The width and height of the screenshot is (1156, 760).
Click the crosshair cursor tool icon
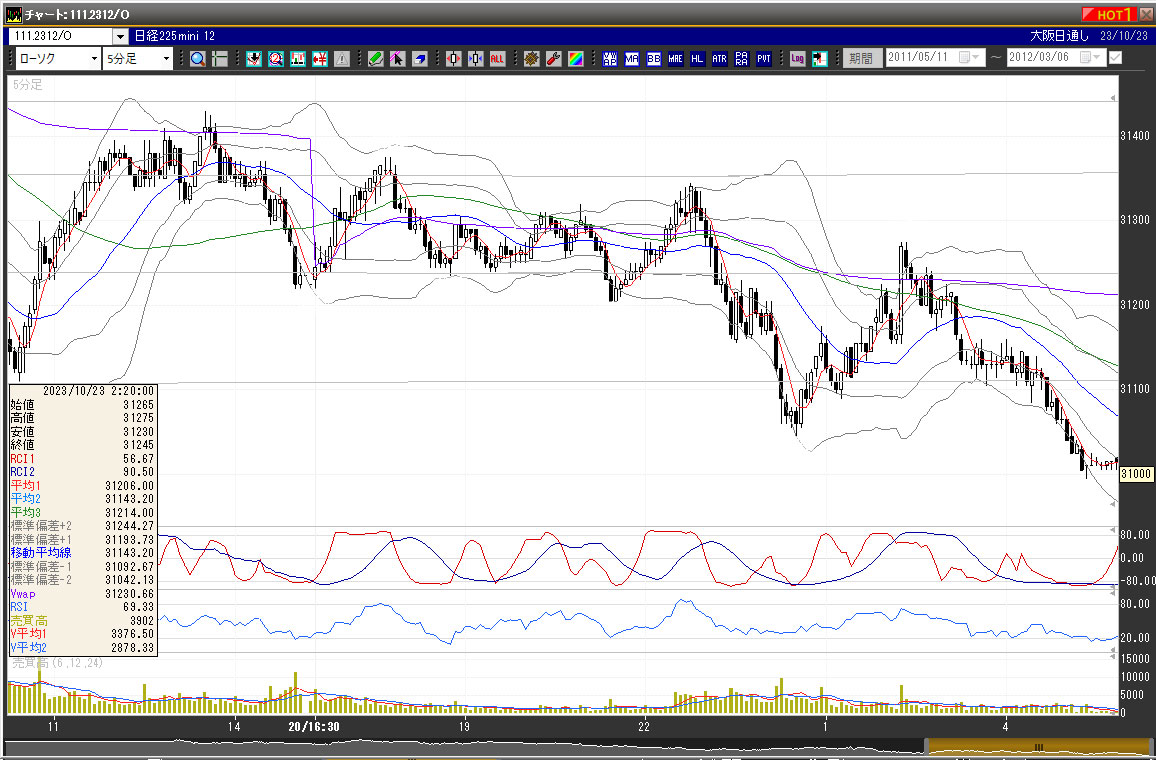[220, 59]
